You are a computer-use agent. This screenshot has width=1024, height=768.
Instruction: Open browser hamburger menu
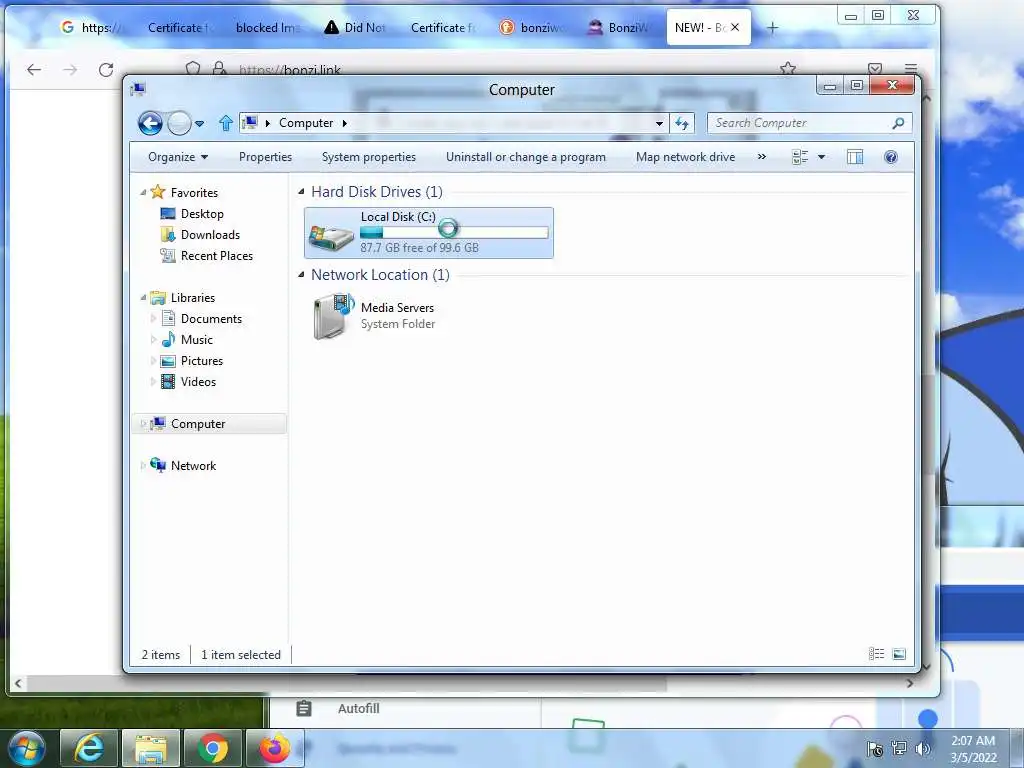[x=911, y=69]
